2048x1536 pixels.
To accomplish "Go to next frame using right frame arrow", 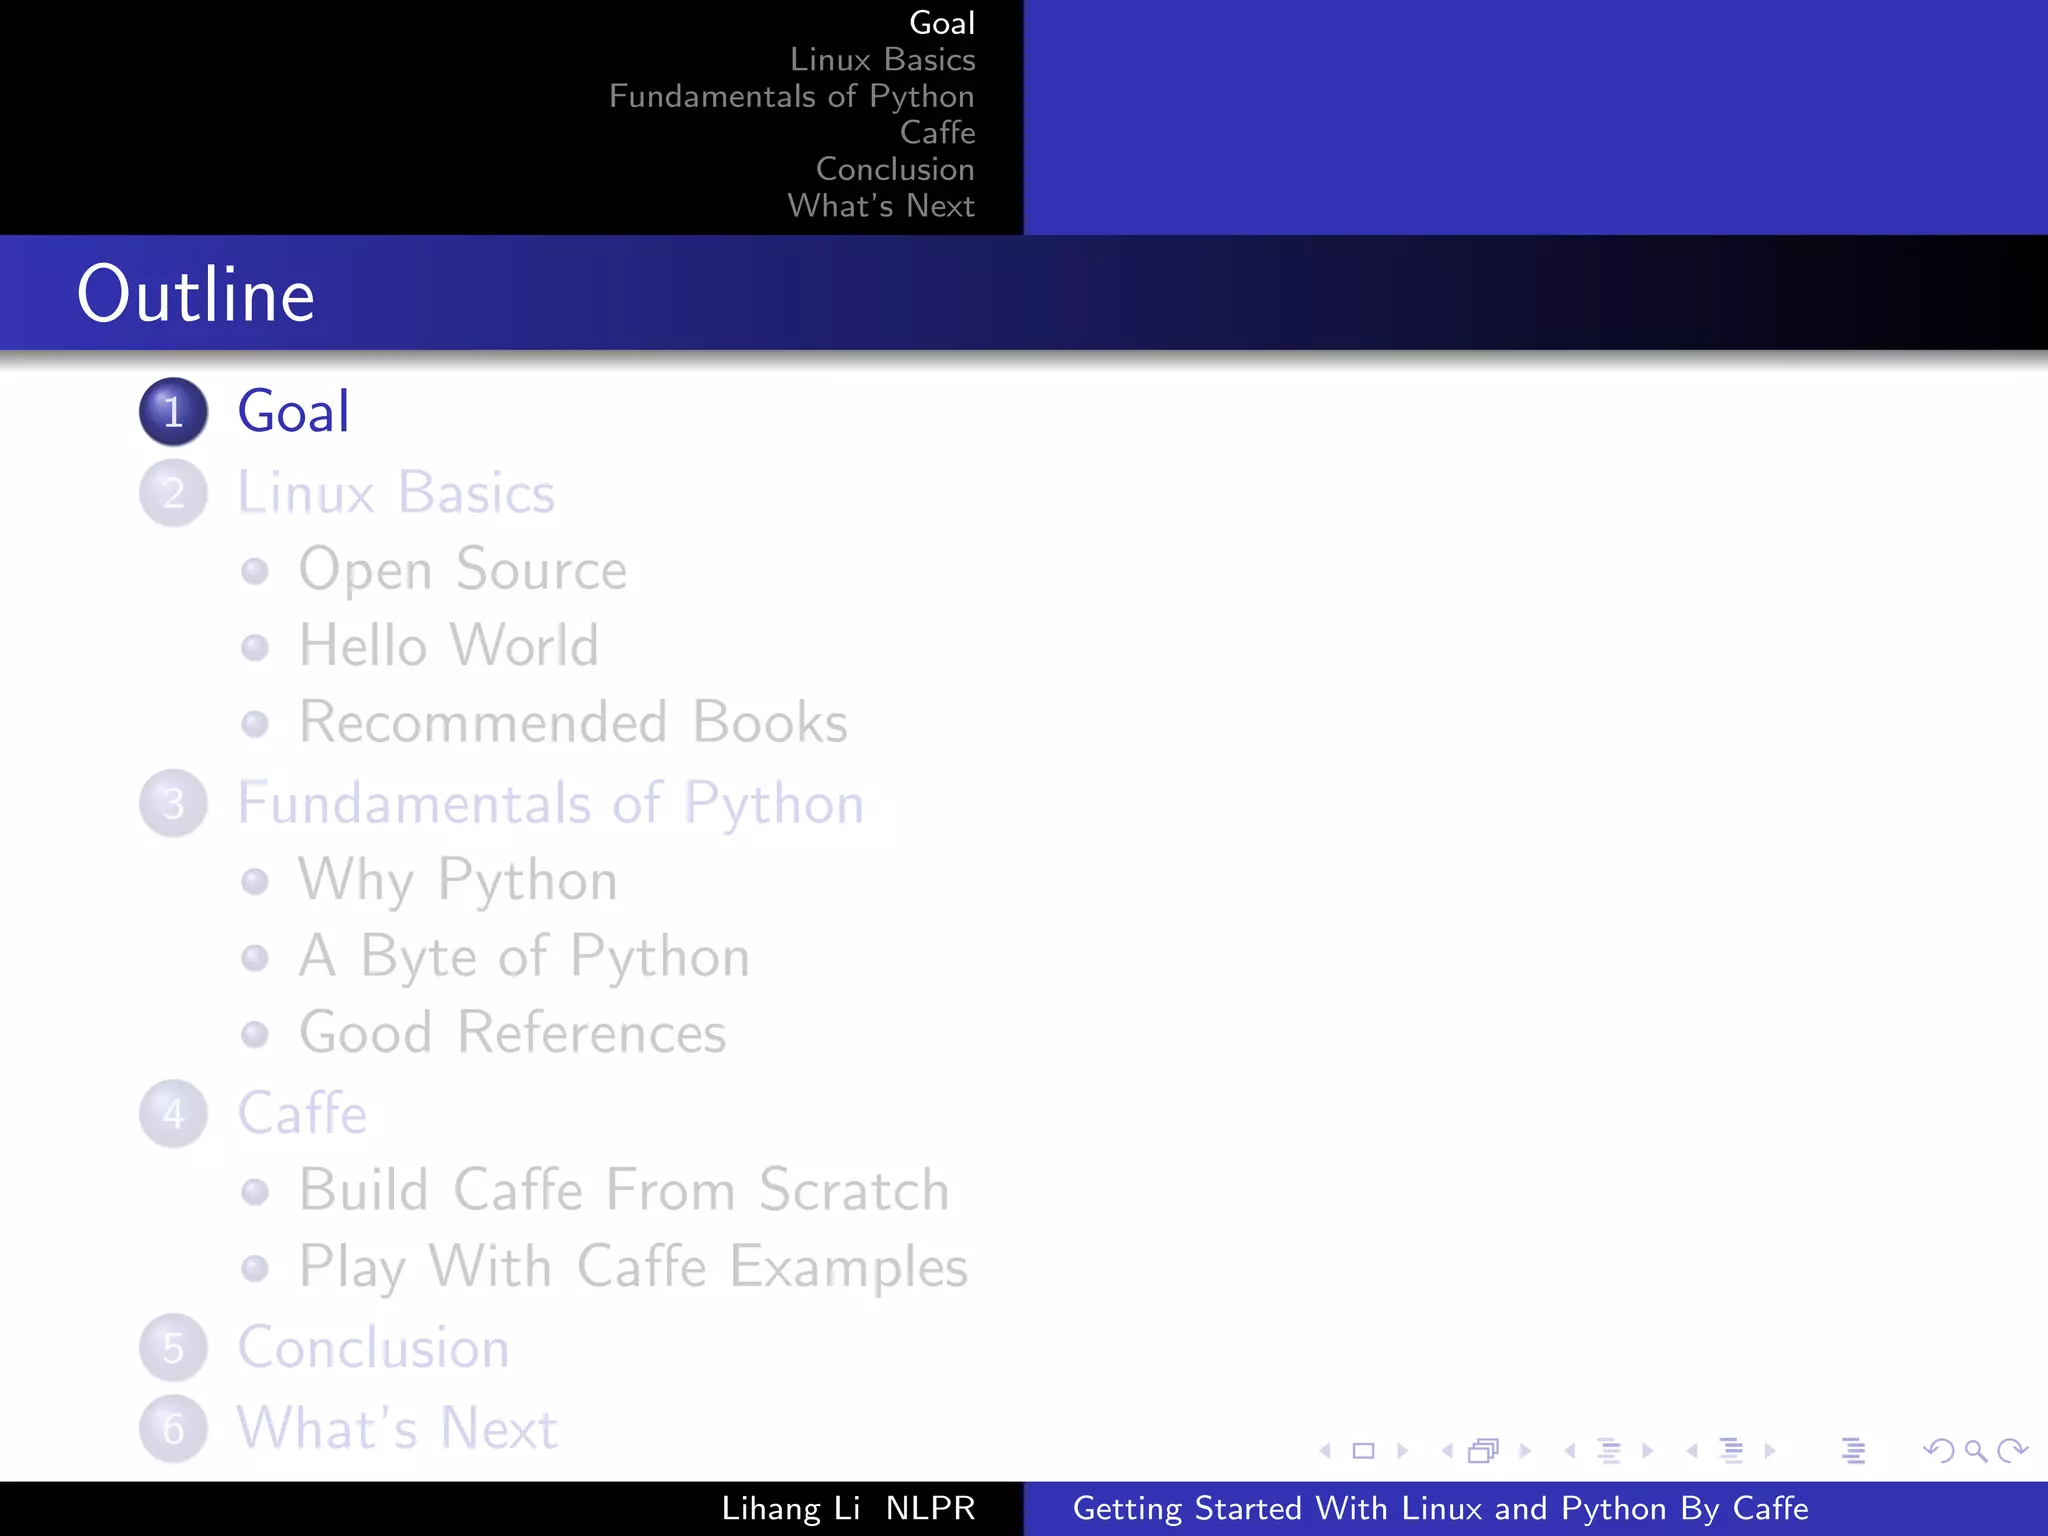I will point(1525,1450).
